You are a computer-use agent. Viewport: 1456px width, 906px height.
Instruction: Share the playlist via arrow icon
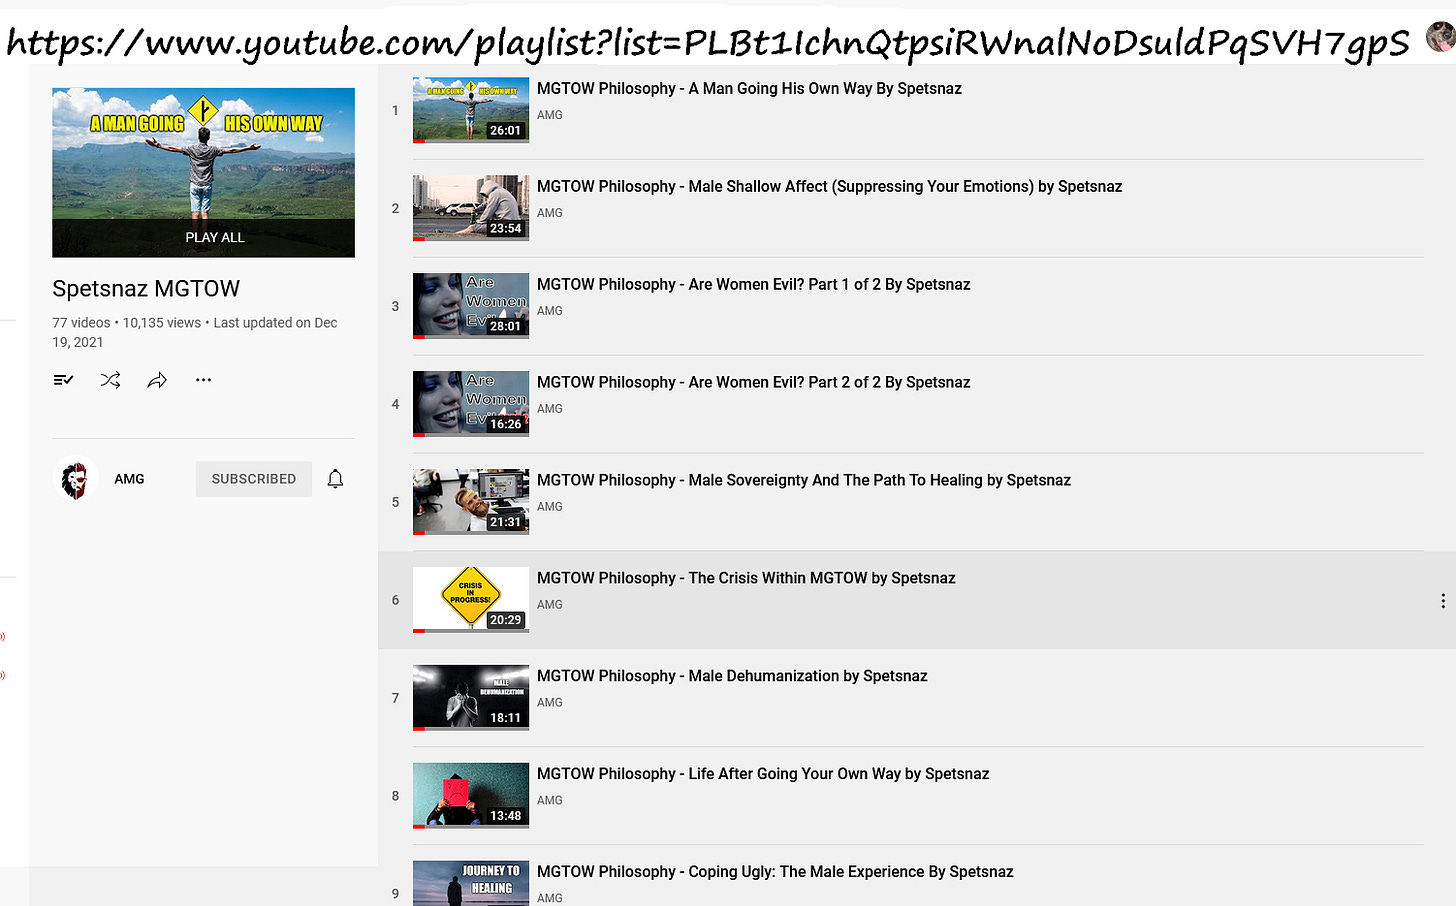tap(157, 380)
